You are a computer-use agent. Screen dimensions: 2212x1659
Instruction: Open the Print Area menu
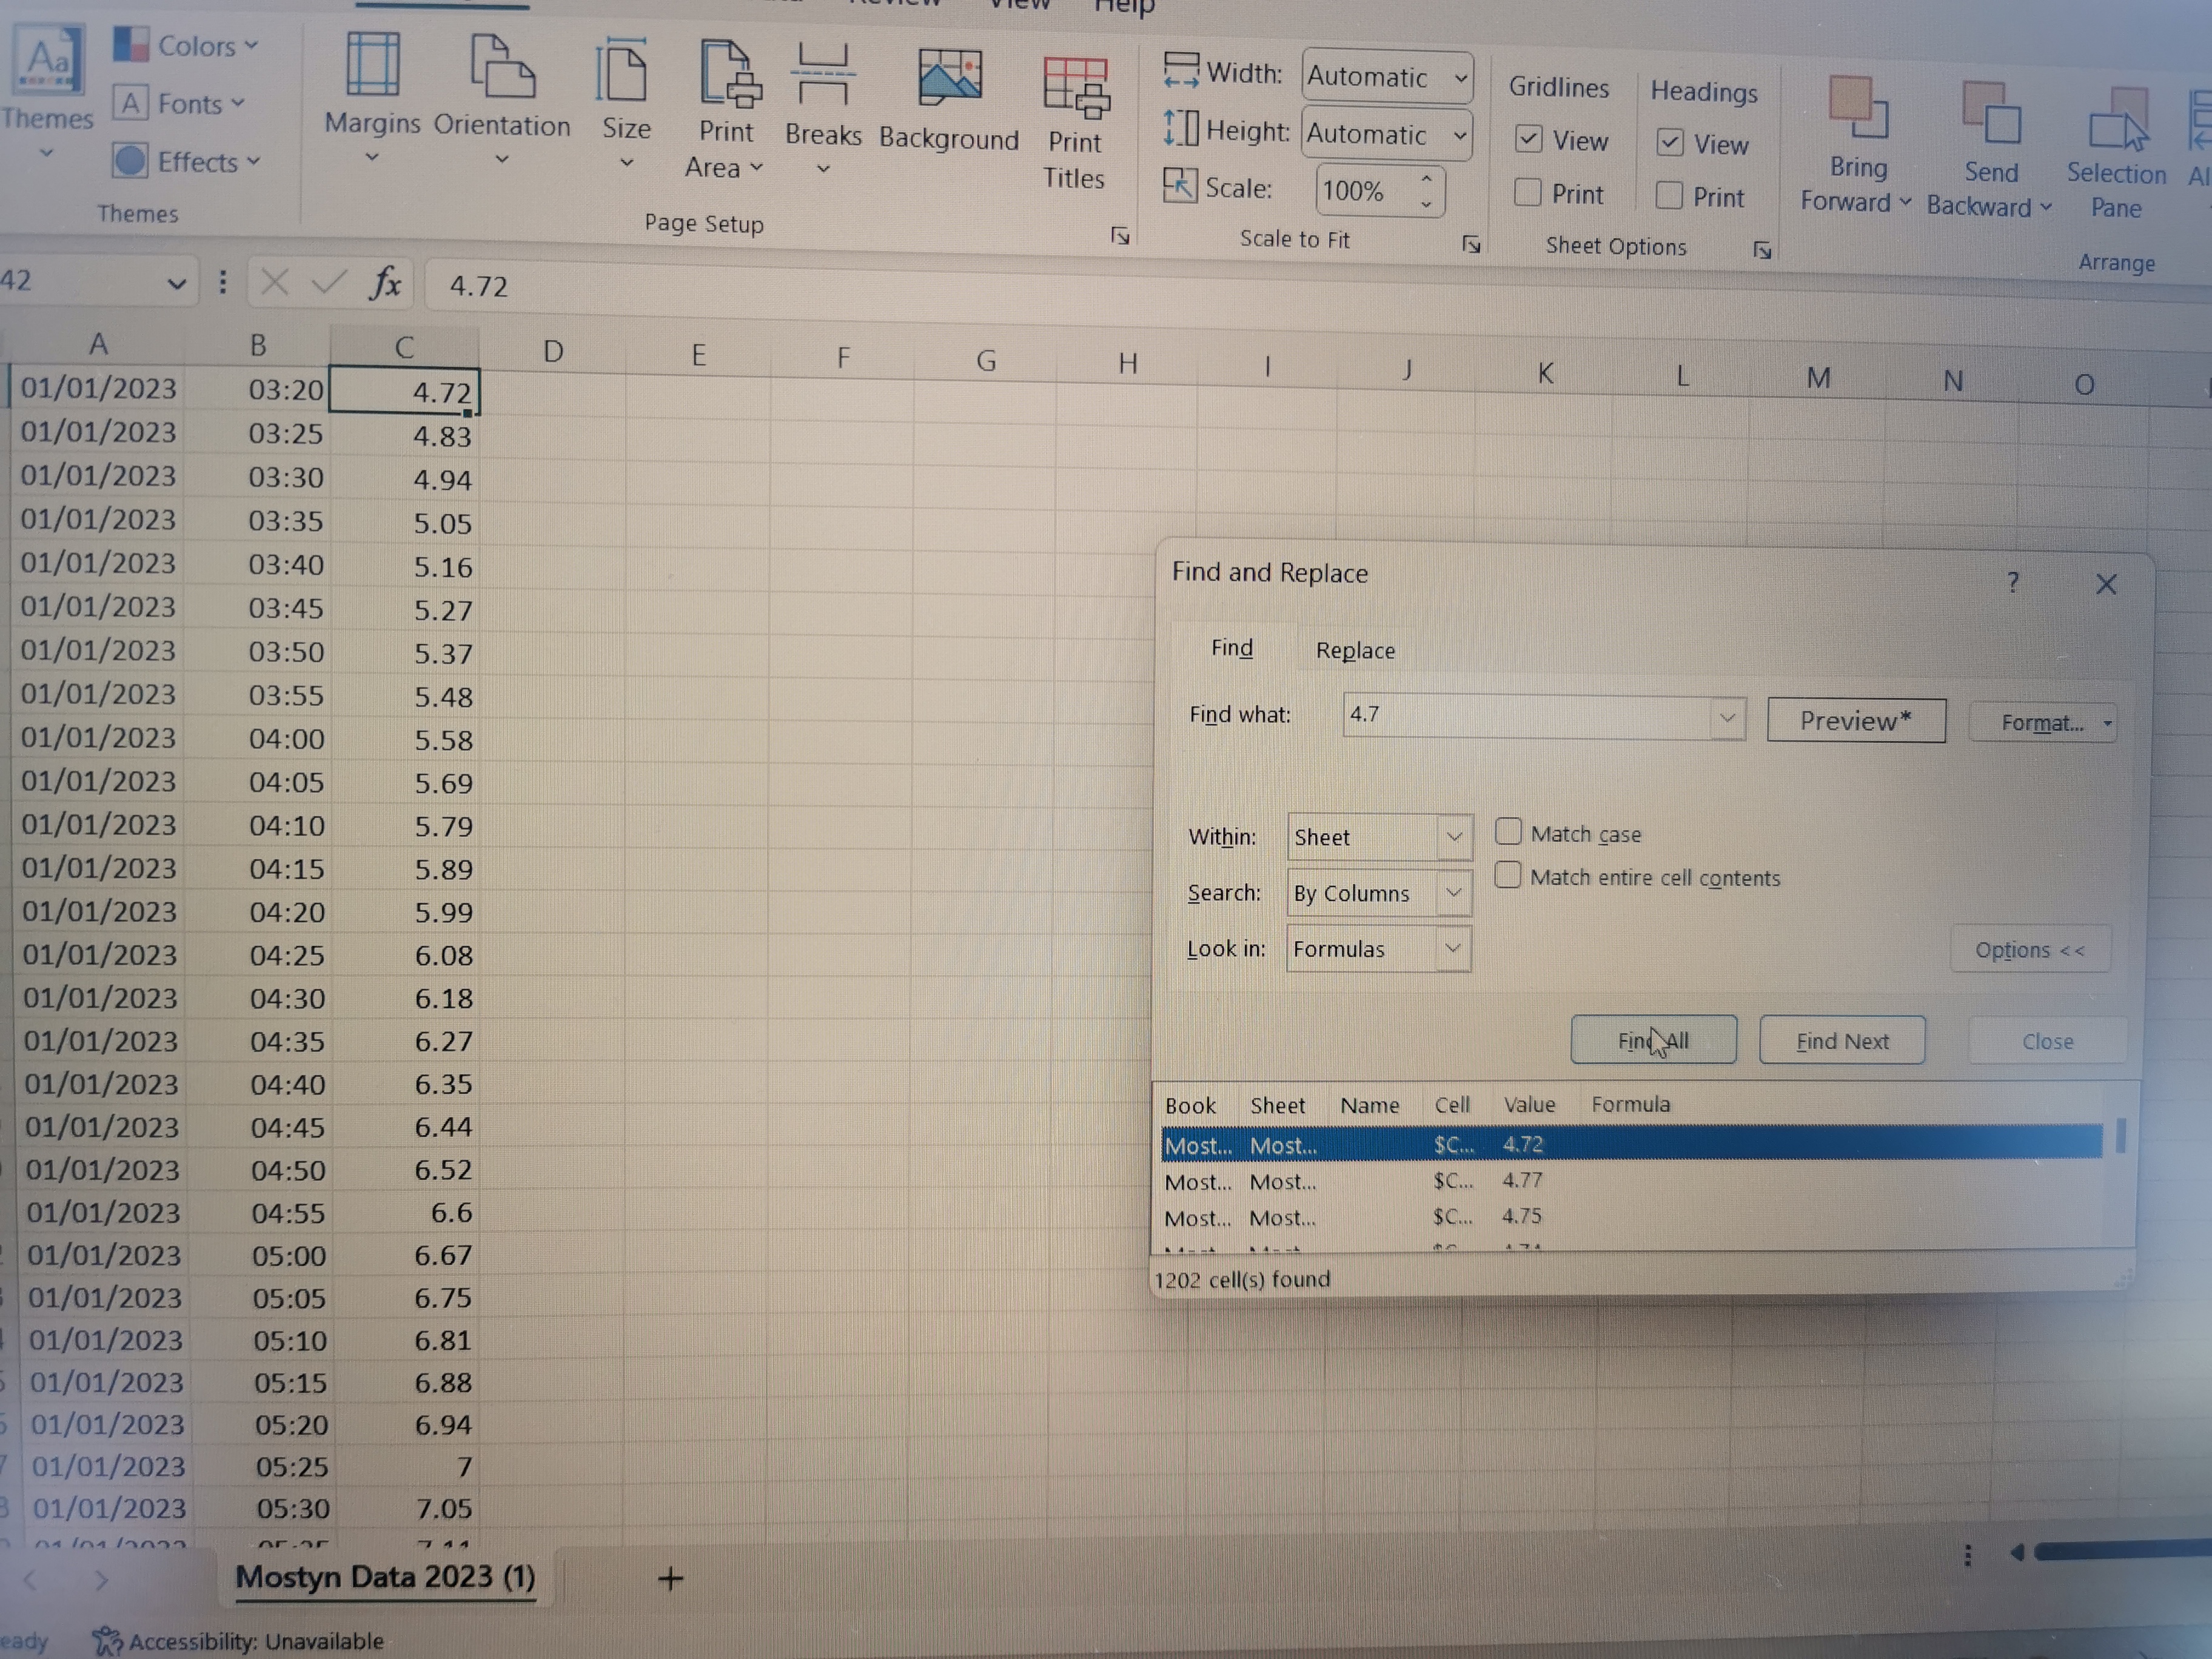725,109
